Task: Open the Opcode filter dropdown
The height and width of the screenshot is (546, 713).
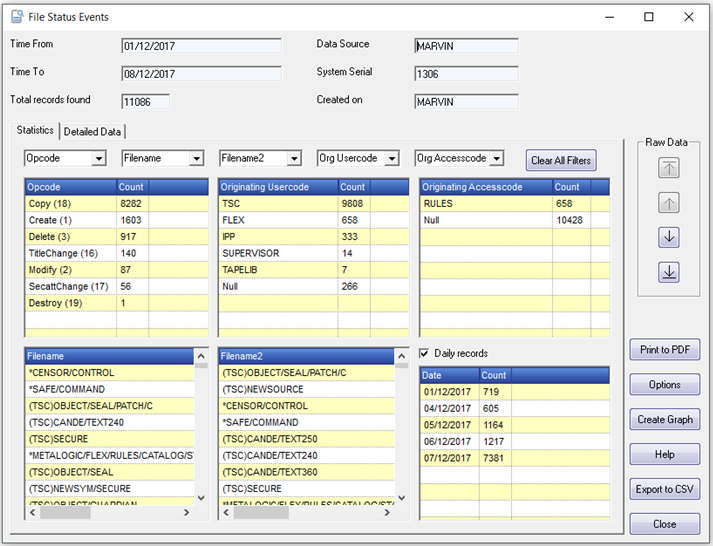Action: click(x=99, y=158)
